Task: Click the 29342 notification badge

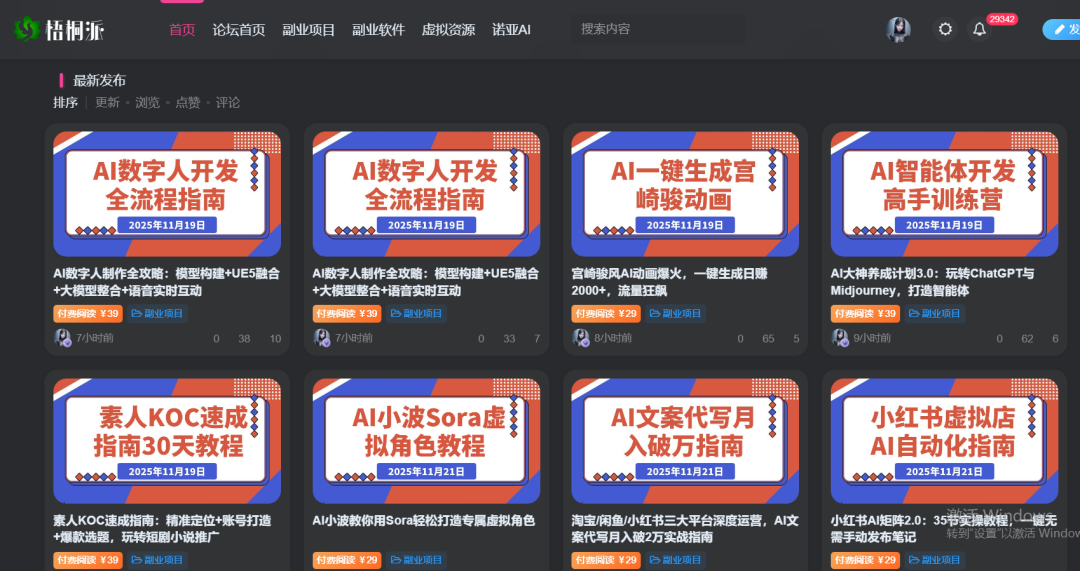Action: (1001, 19)
